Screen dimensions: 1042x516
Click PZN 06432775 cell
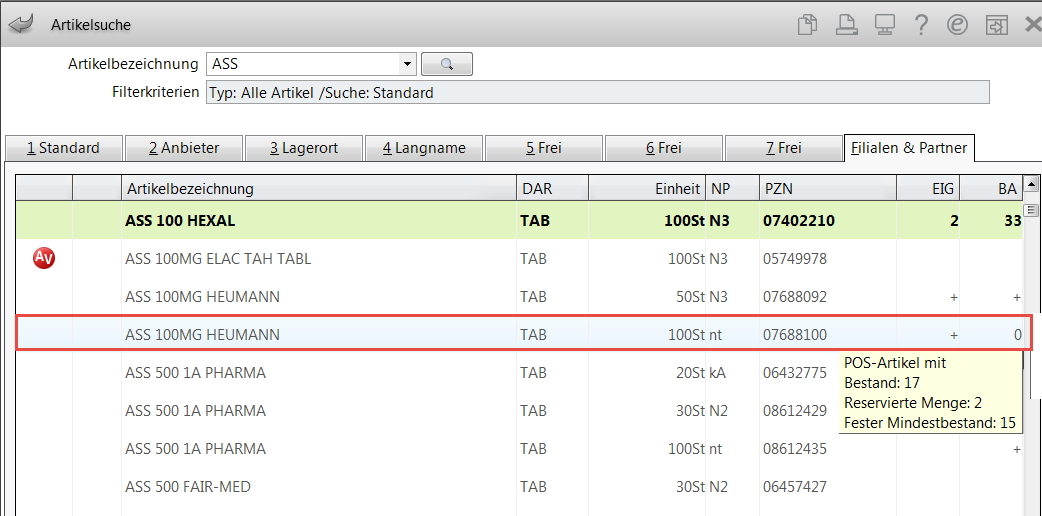pyautogui.click(x=795, y=373)
